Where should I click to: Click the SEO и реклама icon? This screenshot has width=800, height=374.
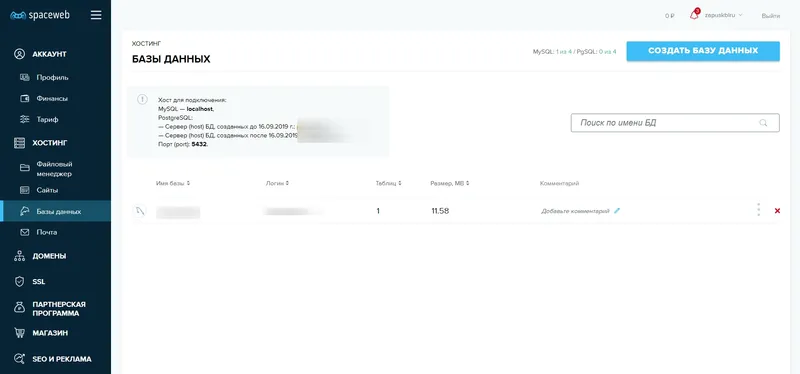click(19, 359)
